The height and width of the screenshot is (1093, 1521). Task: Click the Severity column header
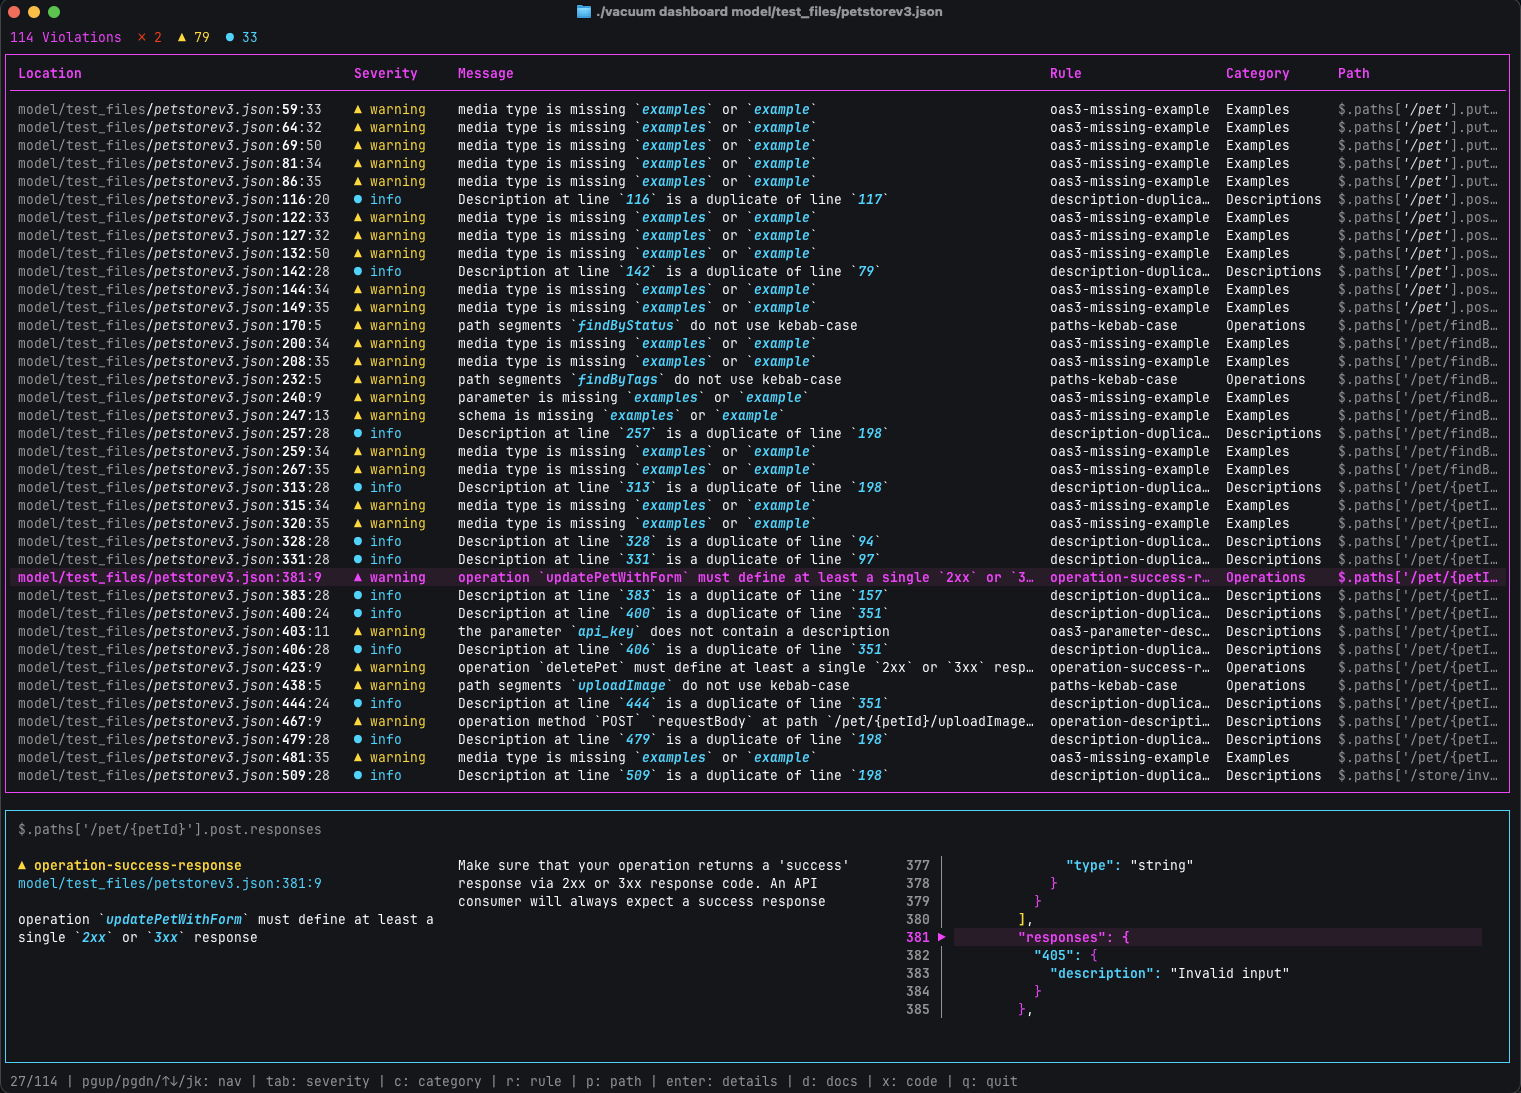pos(386,74)
